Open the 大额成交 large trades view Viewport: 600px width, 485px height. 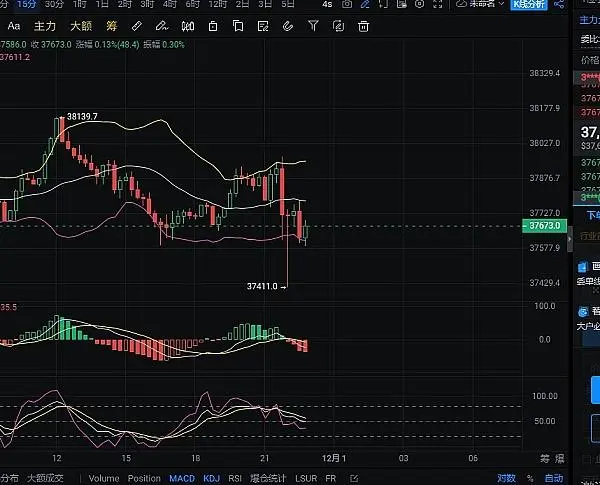coord(45,478)
